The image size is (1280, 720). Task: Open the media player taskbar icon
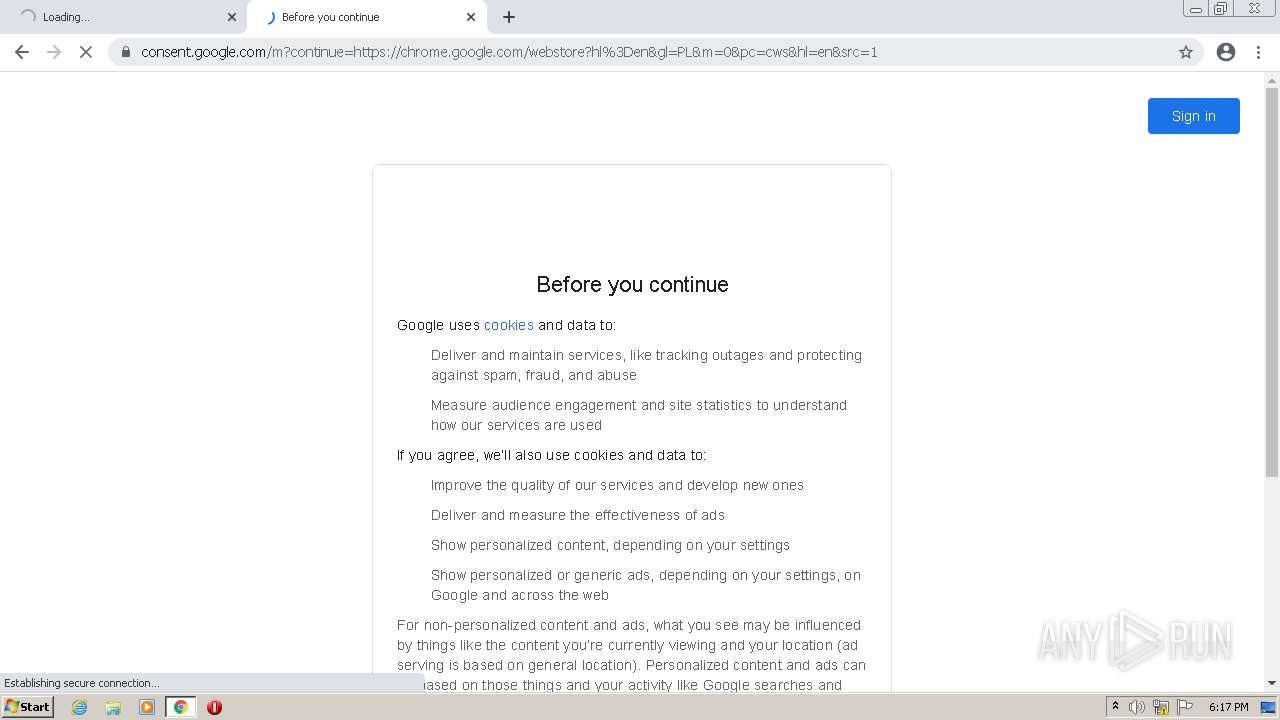click(x=147, y=707)
